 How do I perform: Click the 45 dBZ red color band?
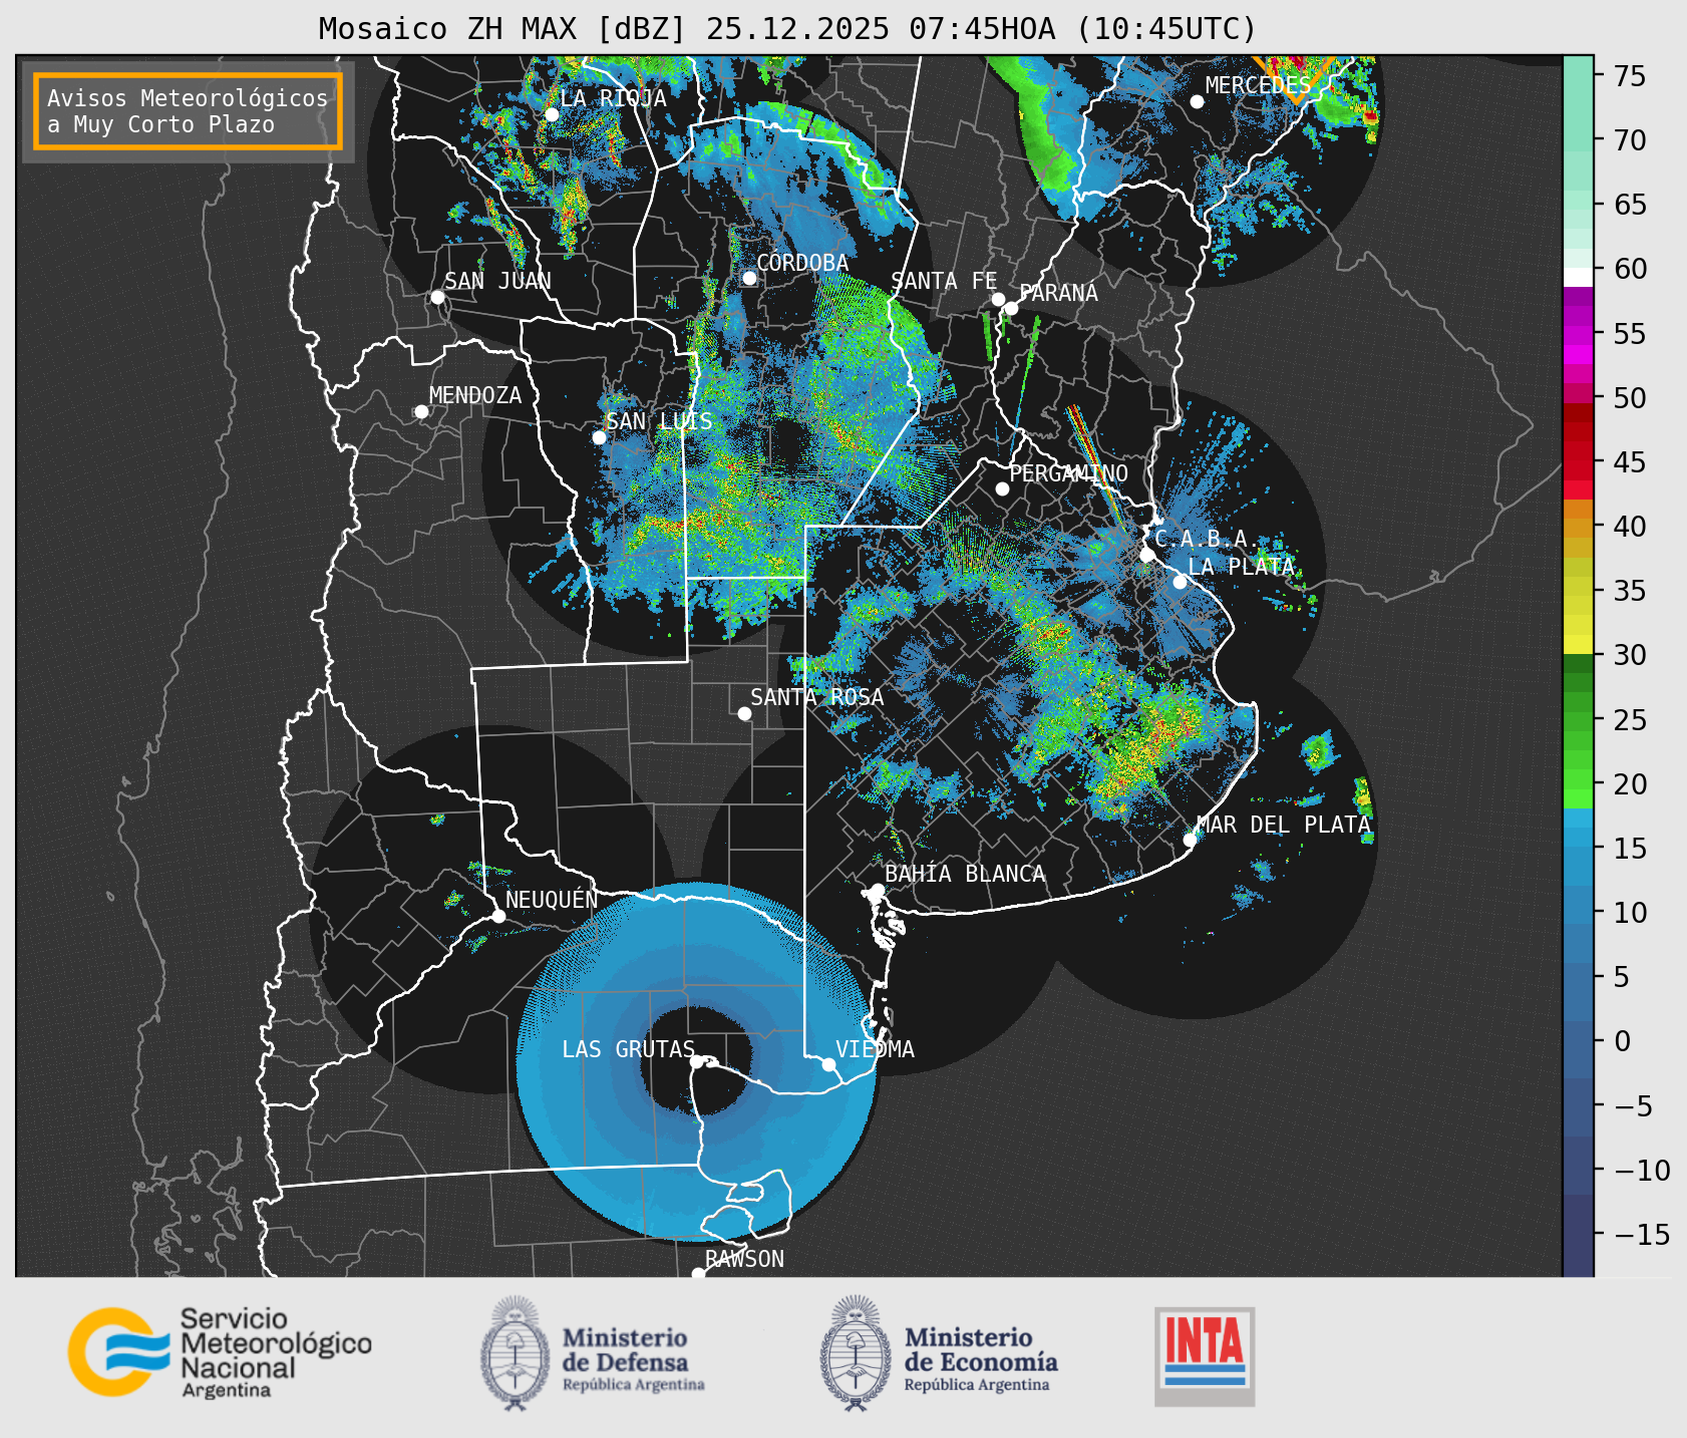point(1578,461)
